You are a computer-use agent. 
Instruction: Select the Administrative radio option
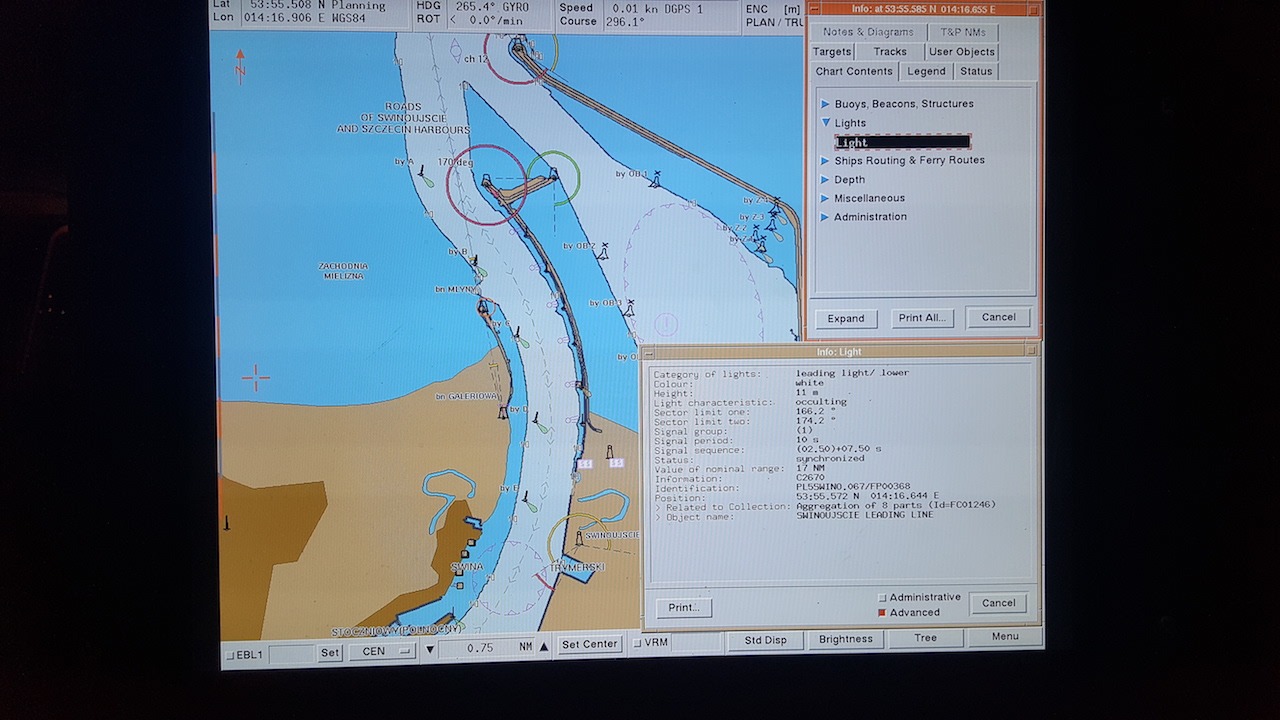(882, 598)
